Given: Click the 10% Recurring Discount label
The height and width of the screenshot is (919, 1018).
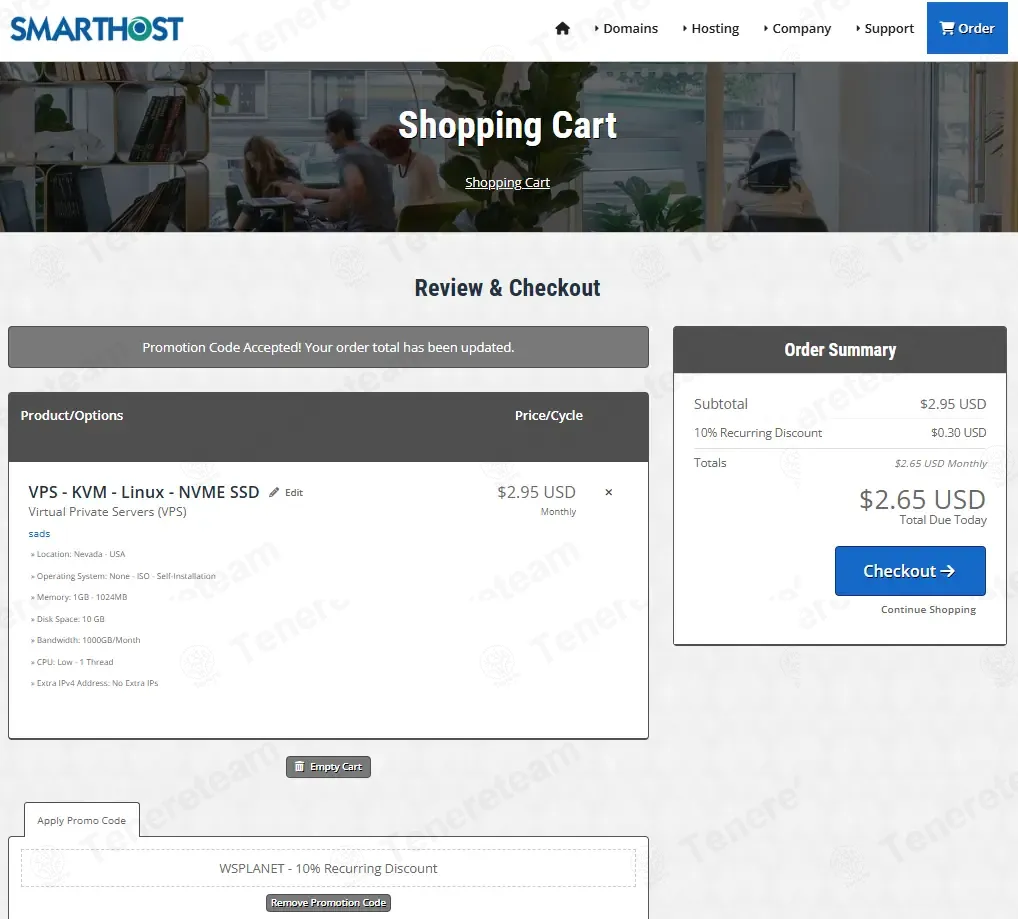Looking at the screenshot, I should tap(758, 433).
